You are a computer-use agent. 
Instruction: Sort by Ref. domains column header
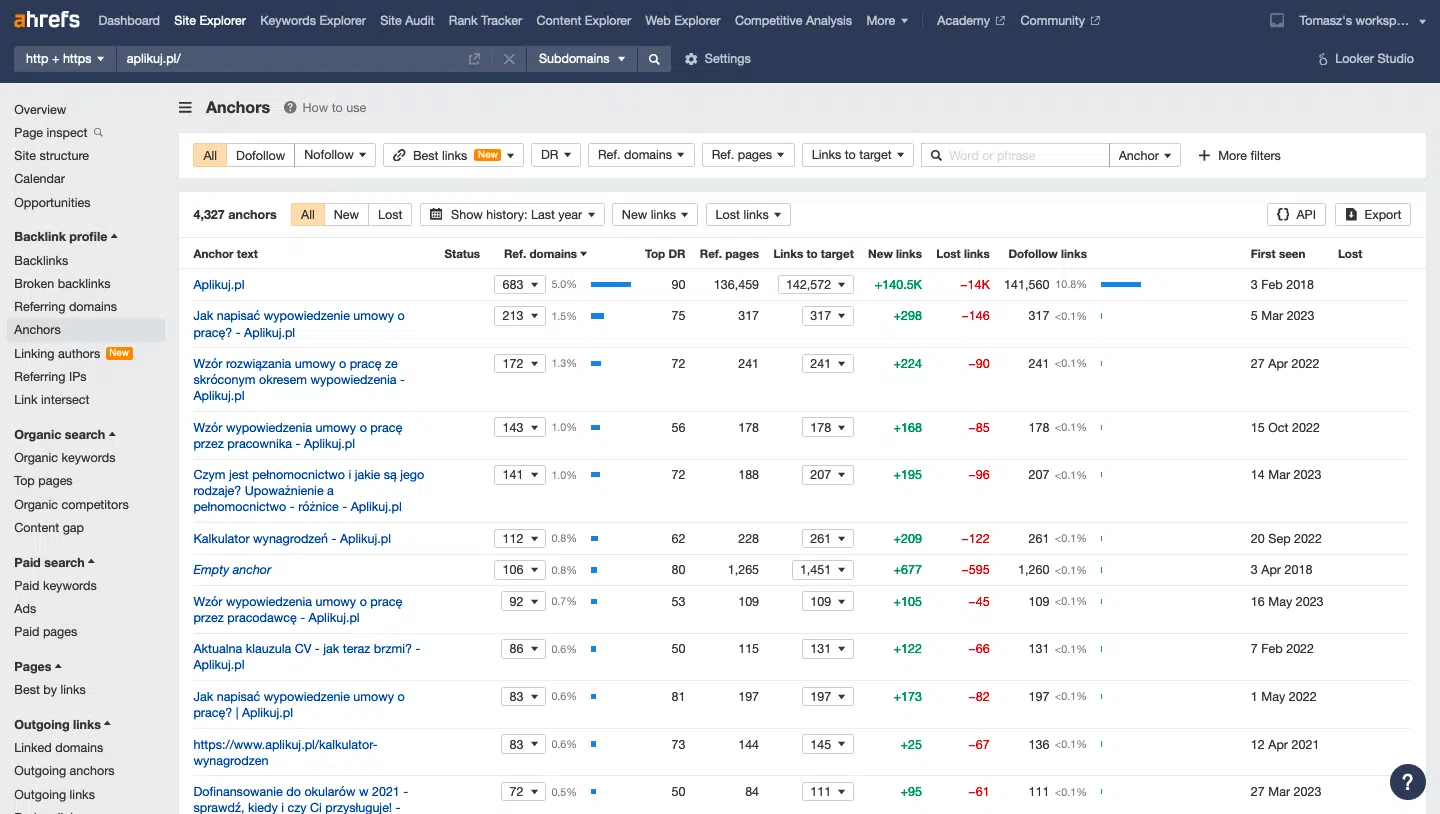pos(545,254)
